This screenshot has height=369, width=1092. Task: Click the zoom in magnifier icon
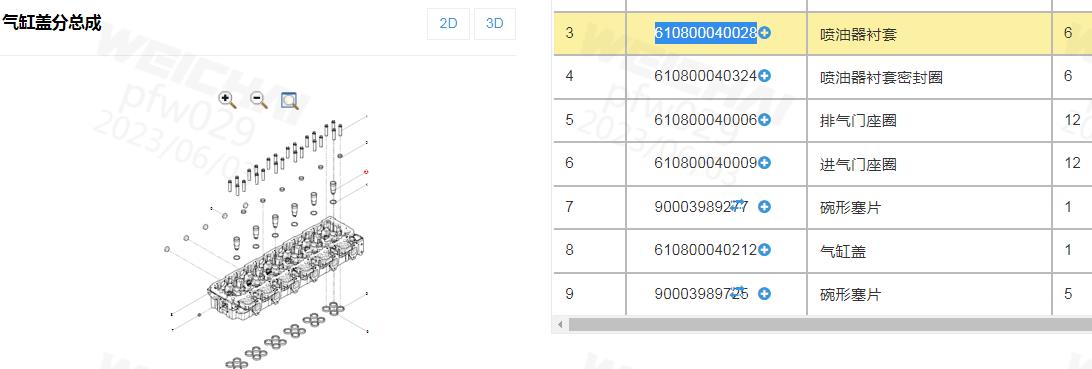pyautogui.click(x=227, y=100)
